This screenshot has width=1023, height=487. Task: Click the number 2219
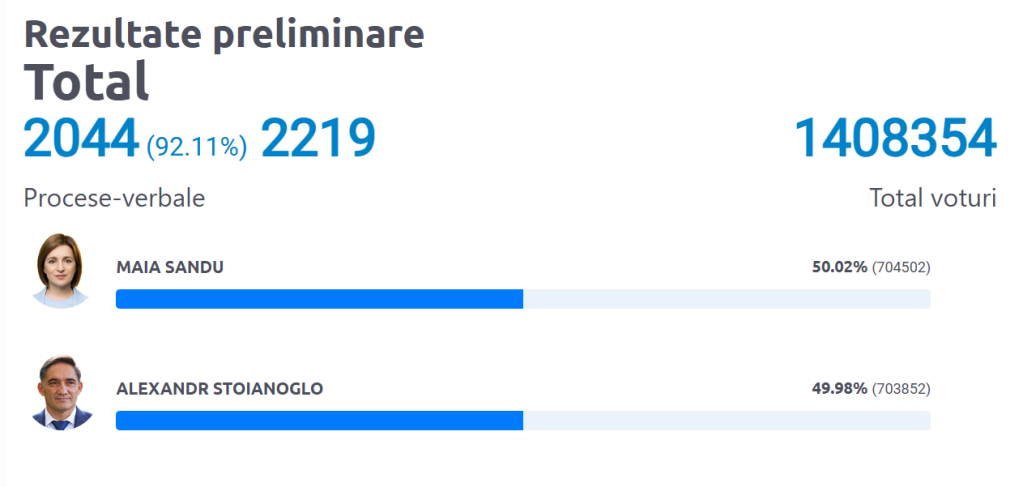[318, 138]
